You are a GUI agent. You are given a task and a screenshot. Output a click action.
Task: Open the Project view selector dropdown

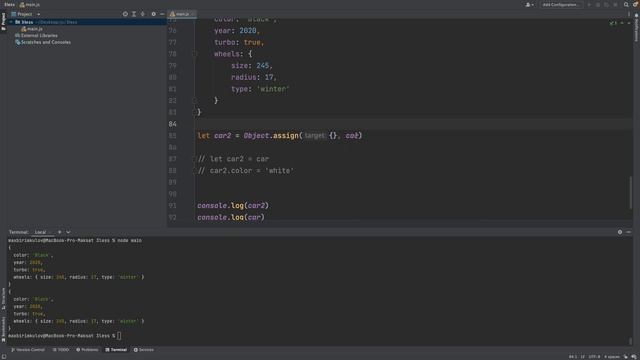click(x=26, y=14)
